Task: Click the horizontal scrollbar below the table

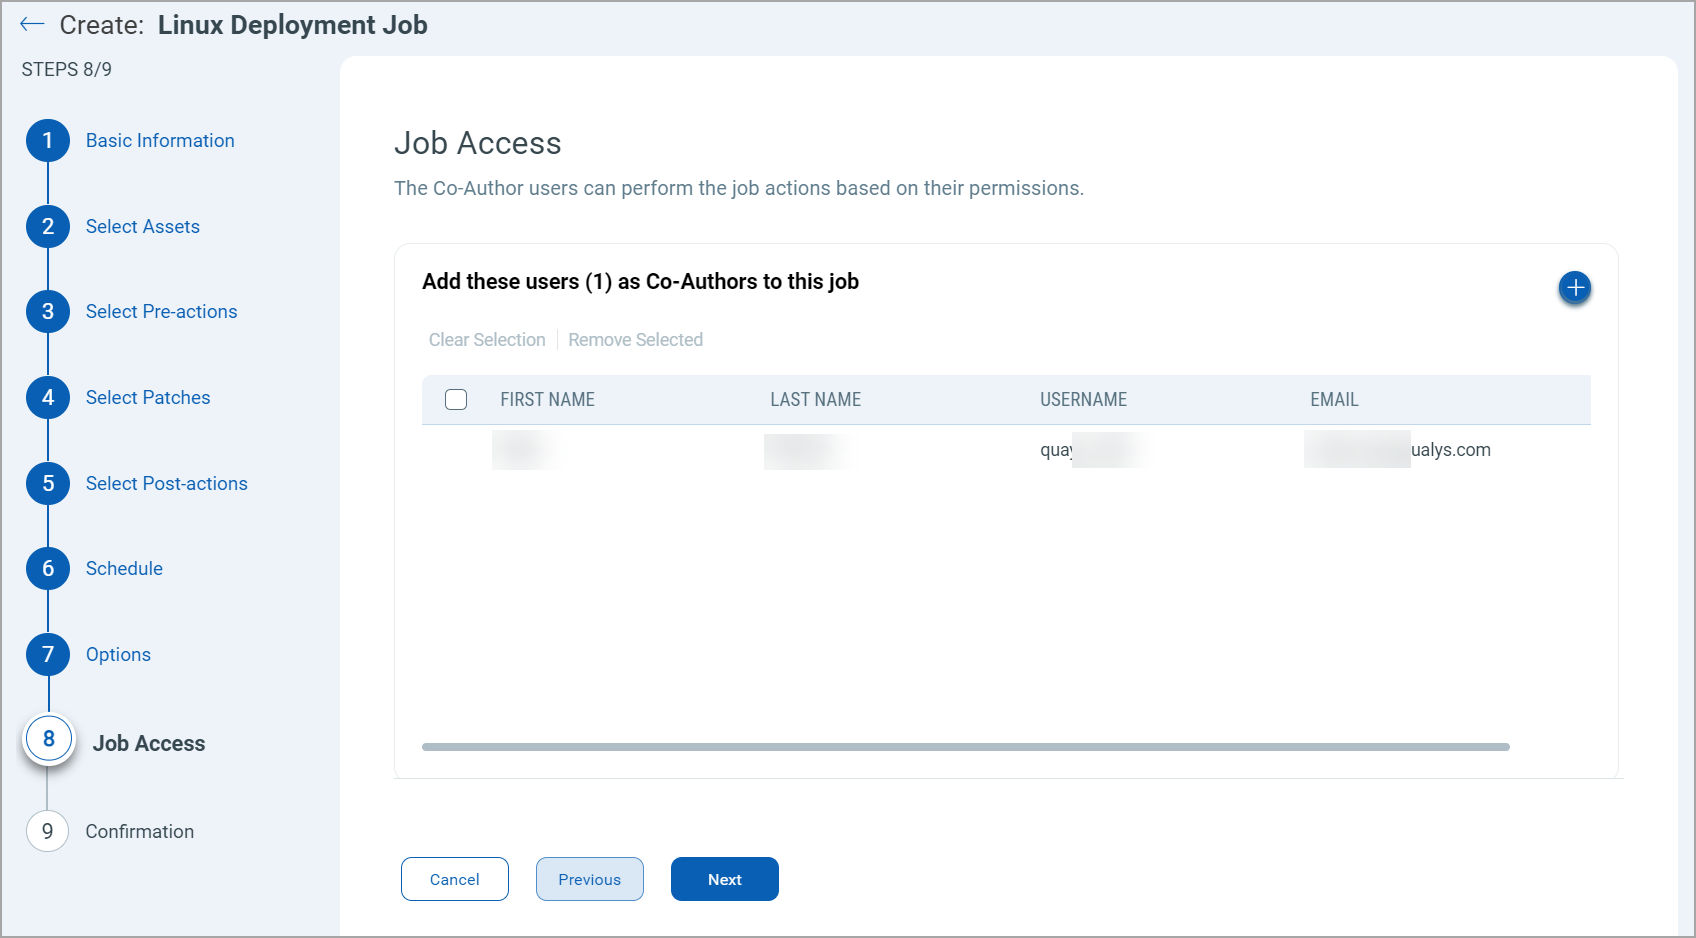Action: (x=966, y=746)
